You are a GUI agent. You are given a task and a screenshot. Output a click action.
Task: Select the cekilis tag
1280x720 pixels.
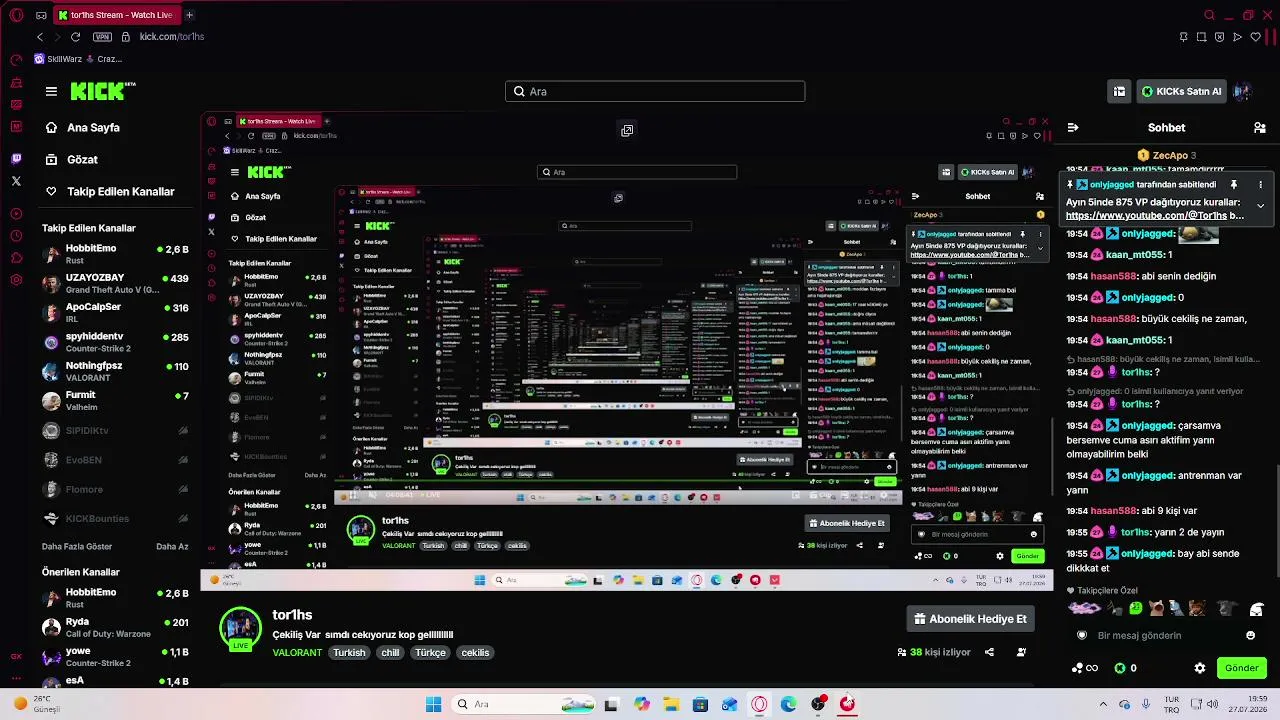[475, 653]
